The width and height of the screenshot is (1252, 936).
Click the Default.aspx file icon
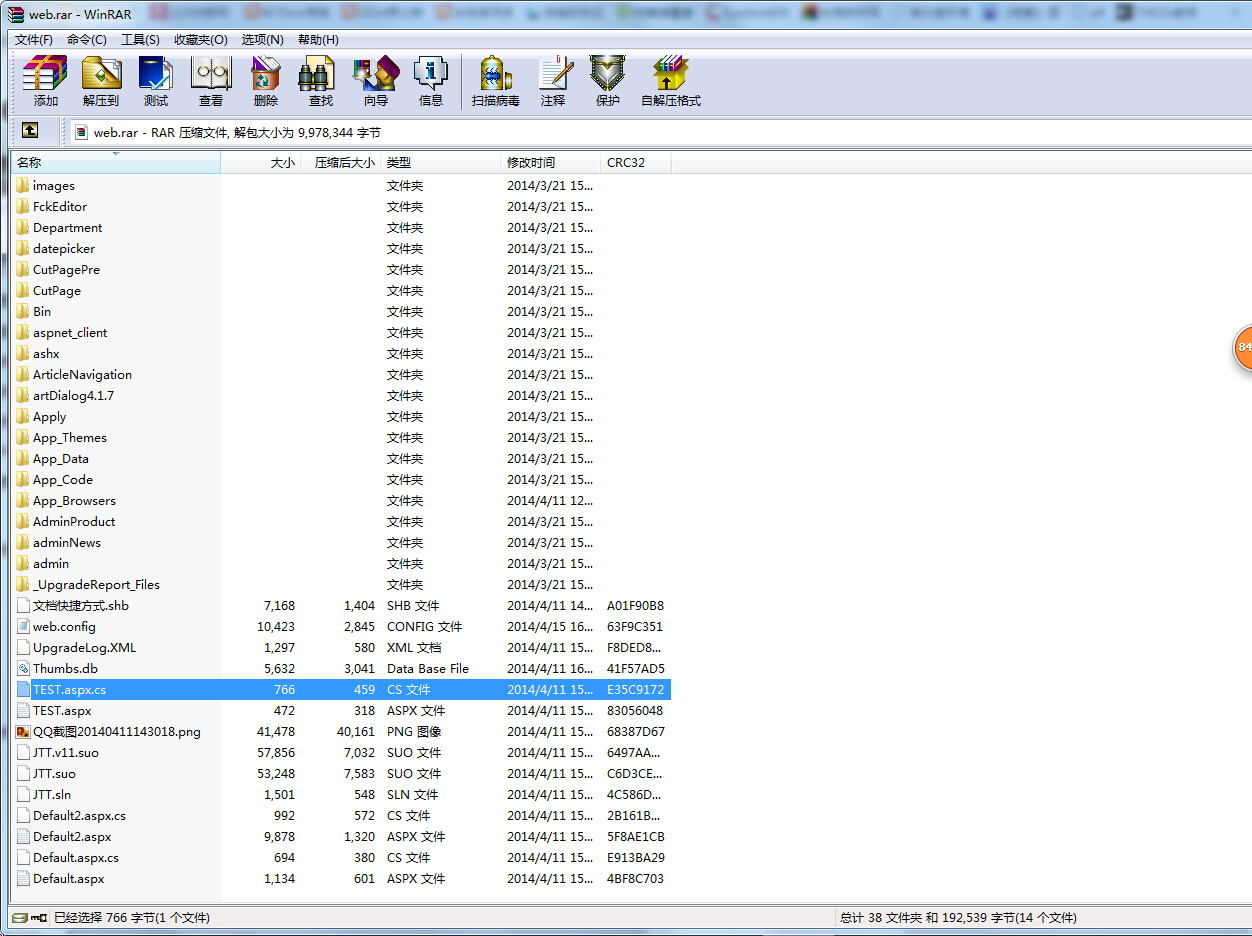[23, 878]
